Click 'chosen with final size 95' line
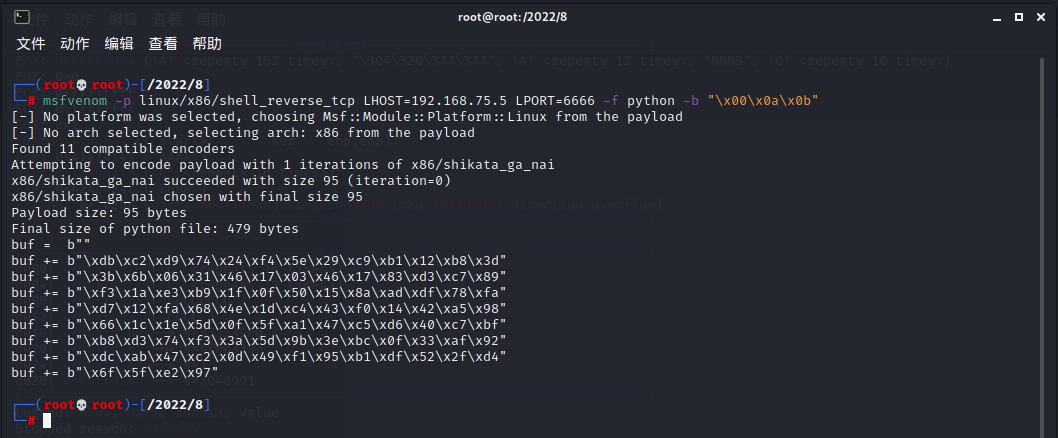The width and height of the screenshot is (1058, 438). click(187, 197)
